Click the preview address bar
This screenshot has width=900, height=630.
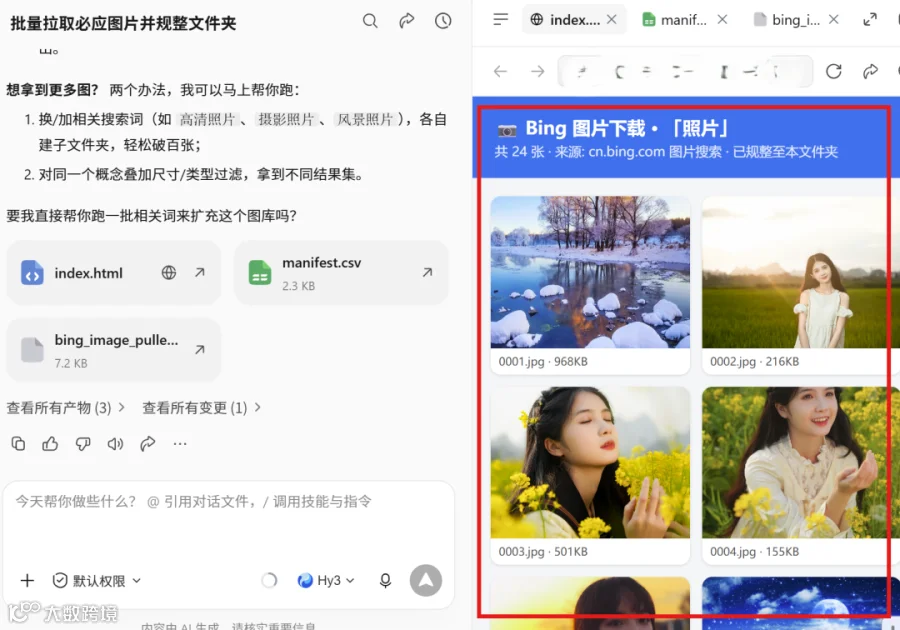tap(685, 71)
